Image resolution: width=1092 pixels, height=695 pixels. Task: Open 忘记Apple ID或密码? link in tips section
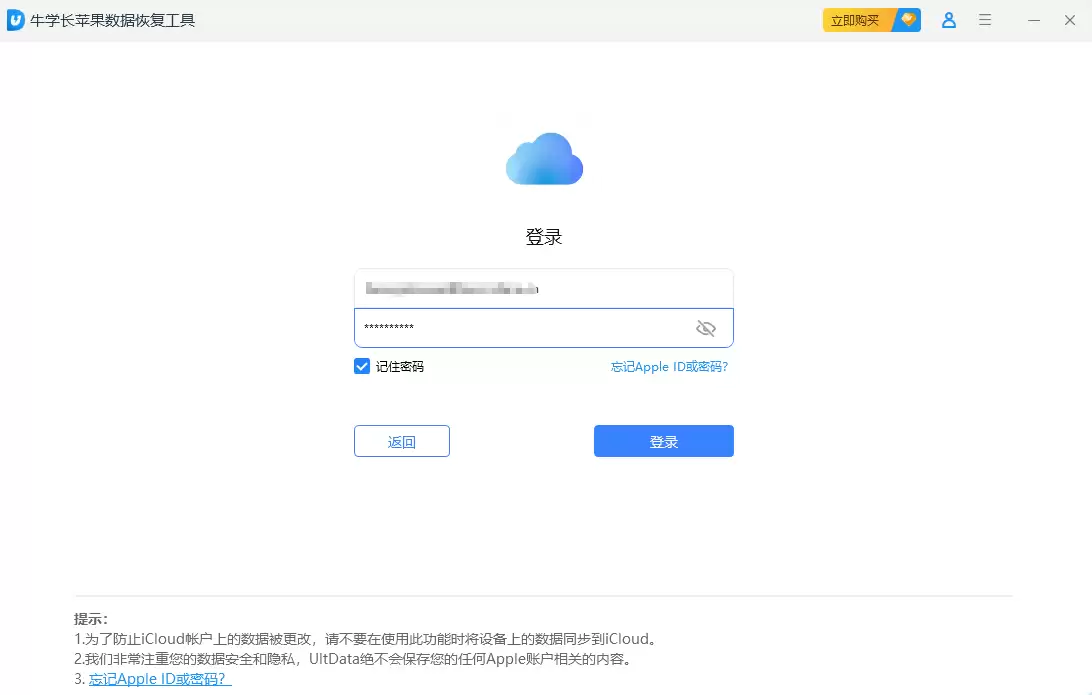click(159, 679)
